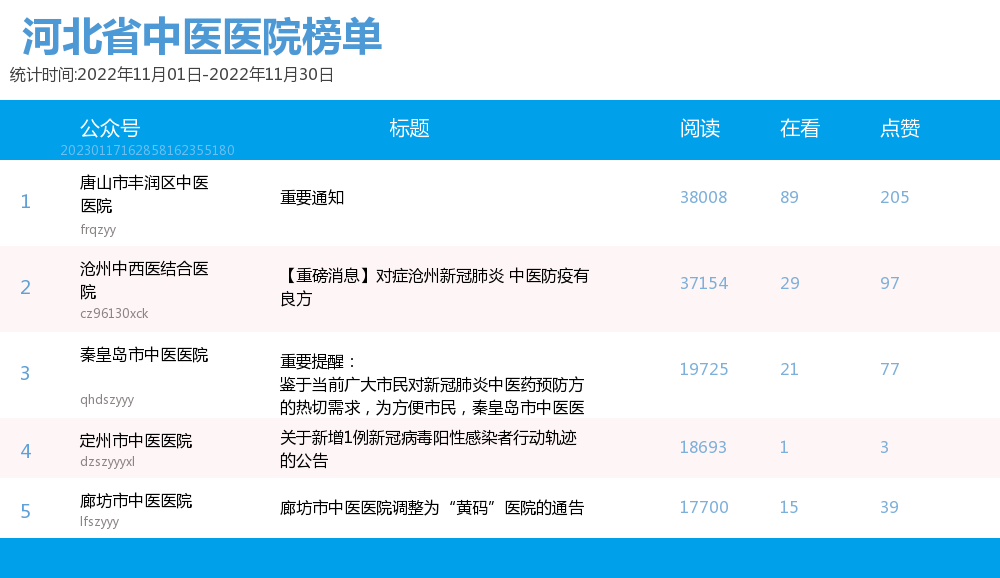Screen dimensions: 1000x578
Task: Open the article starting 重要提醒：
Action: [x=432, y=384]
